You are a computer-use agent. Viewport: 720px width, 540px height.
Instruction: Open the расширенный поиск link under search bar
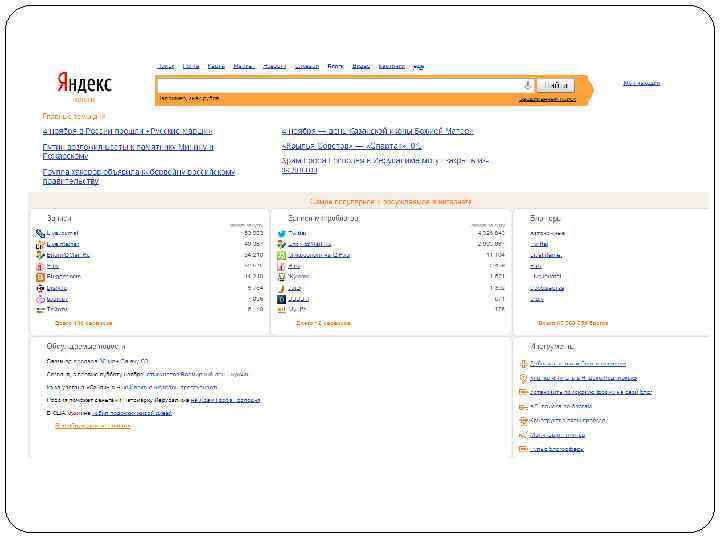pyautogui.click(x=547, y=99)
